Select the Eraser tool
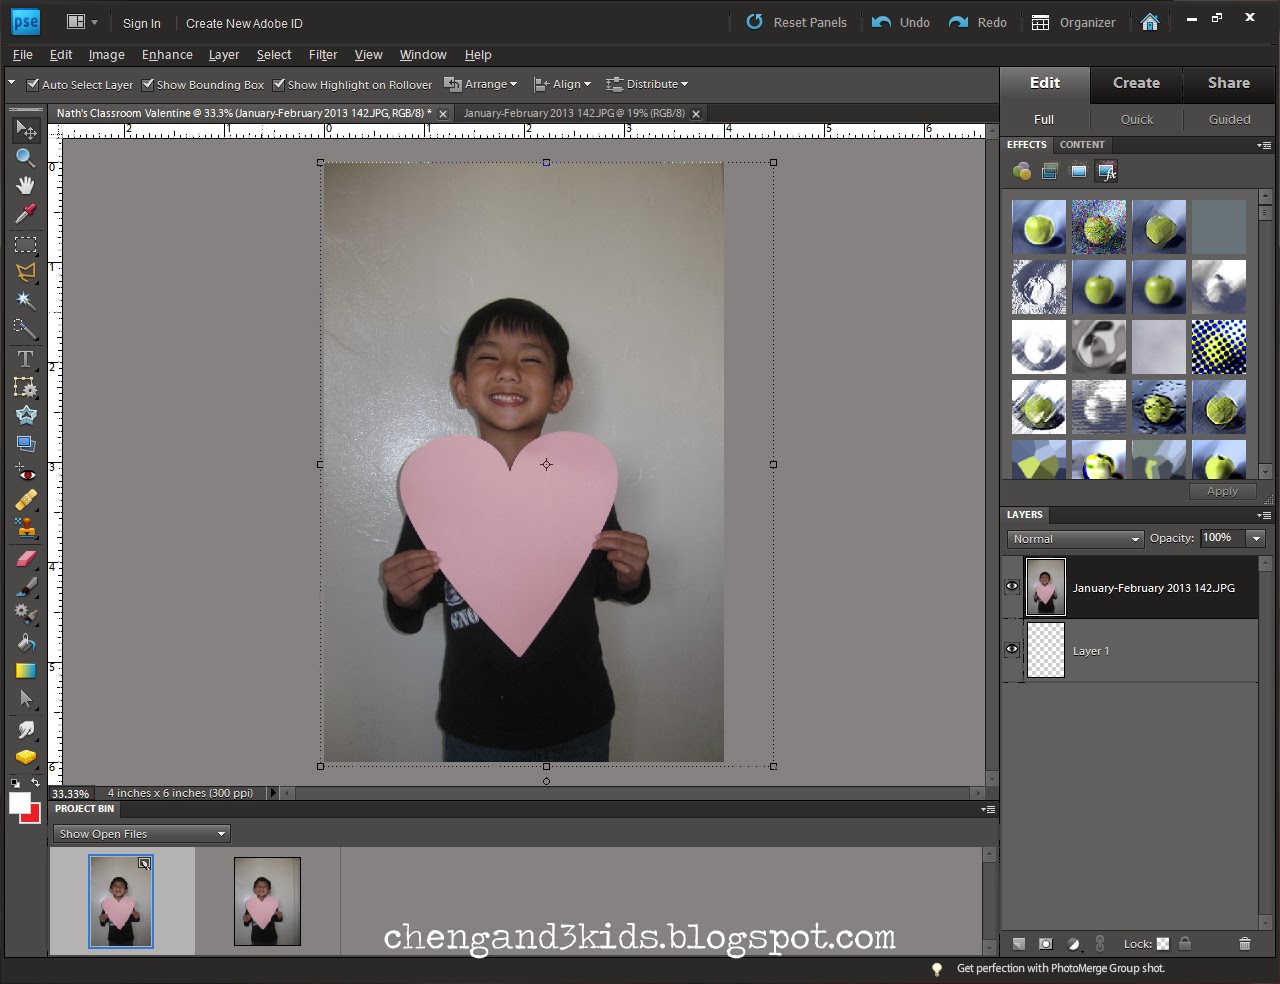Screen dimensions: 1280x984 click(x=25, y=558)
